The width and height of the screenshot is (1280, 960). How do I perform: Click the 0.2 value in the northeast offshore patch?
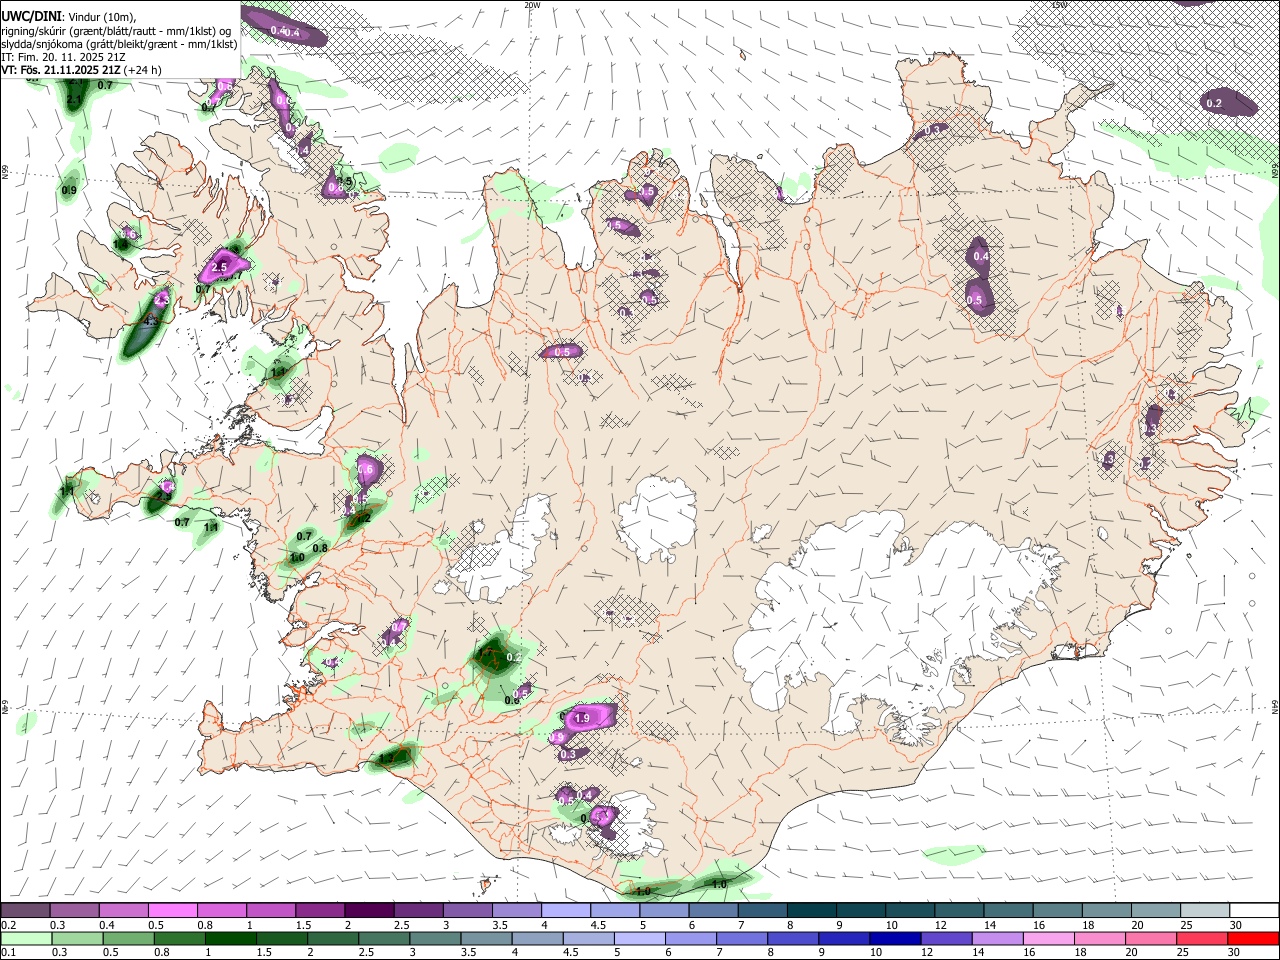pyautogui.click(x=1214, y=103)
